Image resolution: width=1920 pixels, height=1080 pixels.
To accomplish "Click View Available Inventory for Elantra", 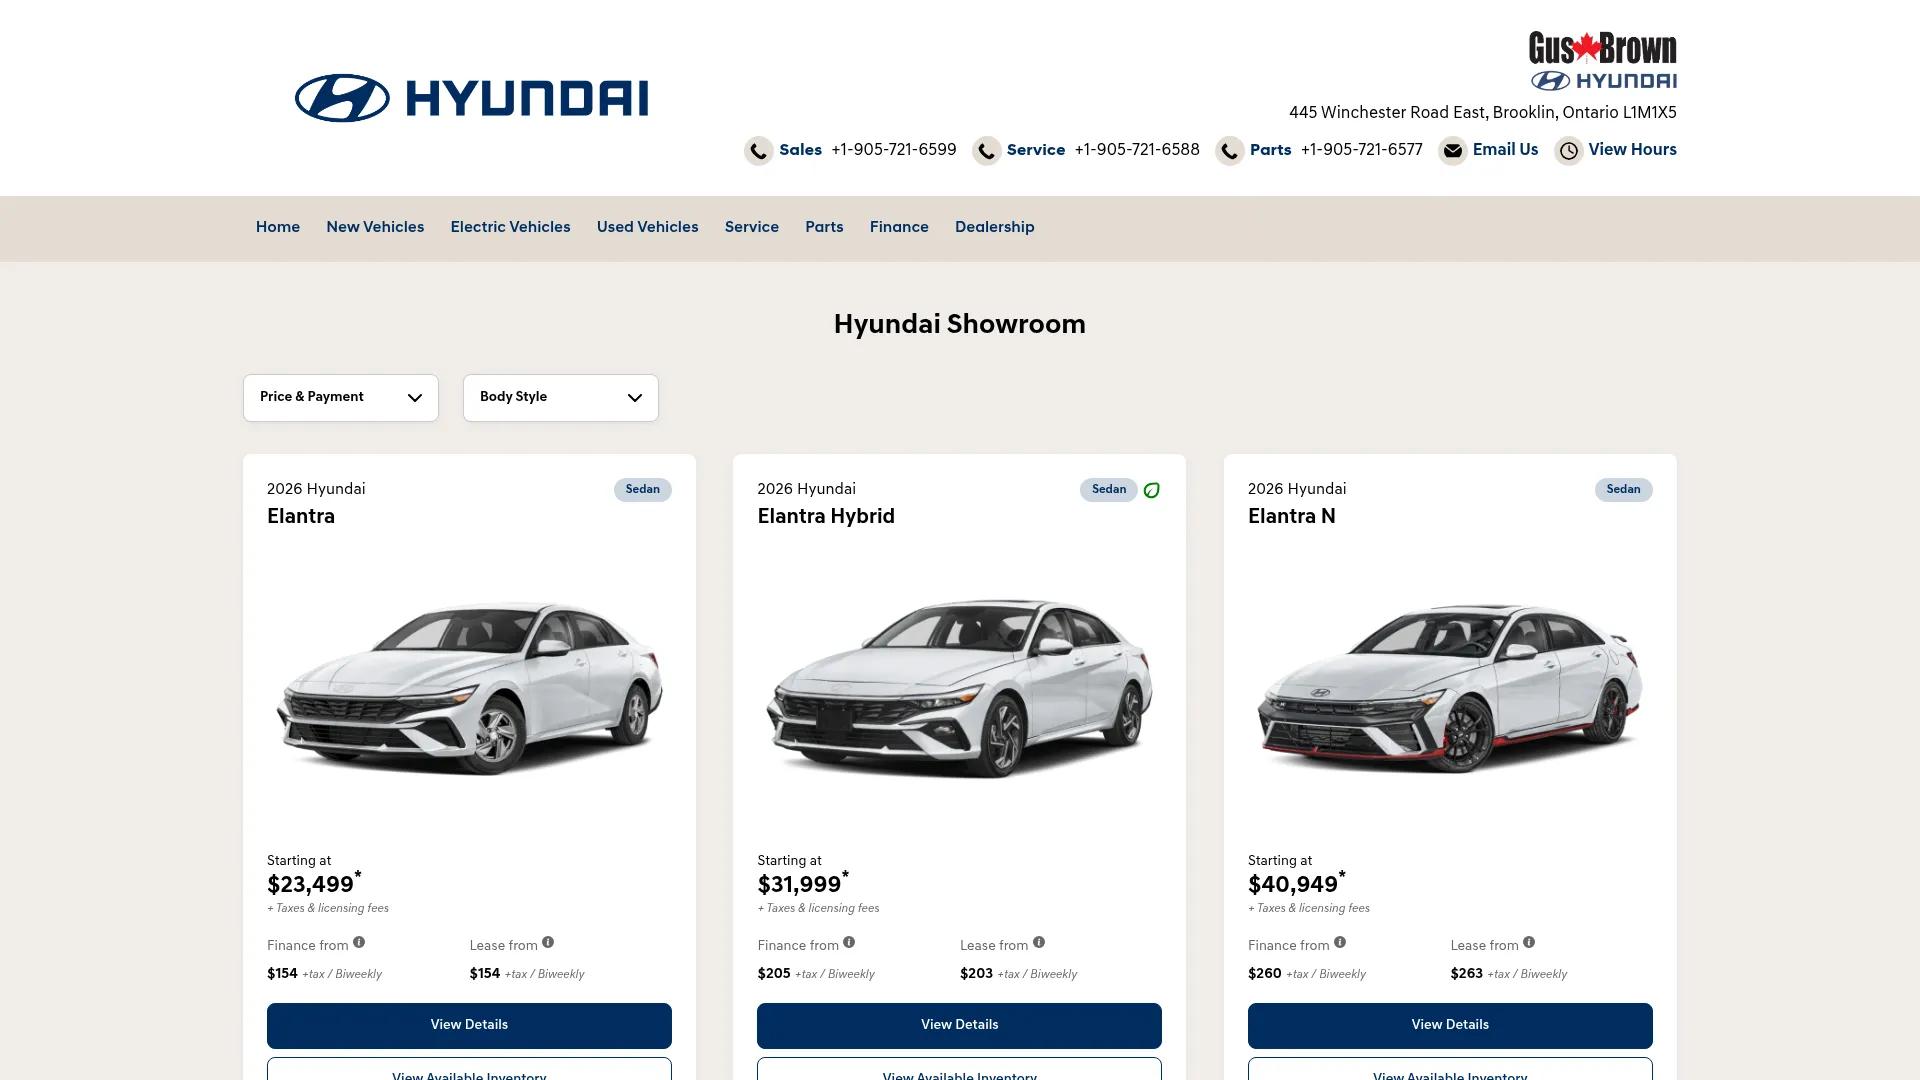I will (x=469, y=1069).
